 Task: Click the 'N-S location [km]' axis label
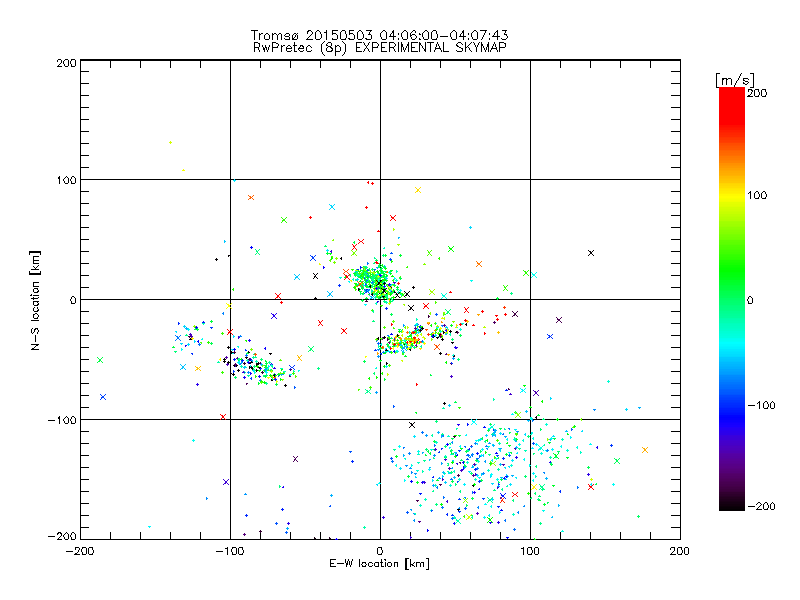point(35,301)
